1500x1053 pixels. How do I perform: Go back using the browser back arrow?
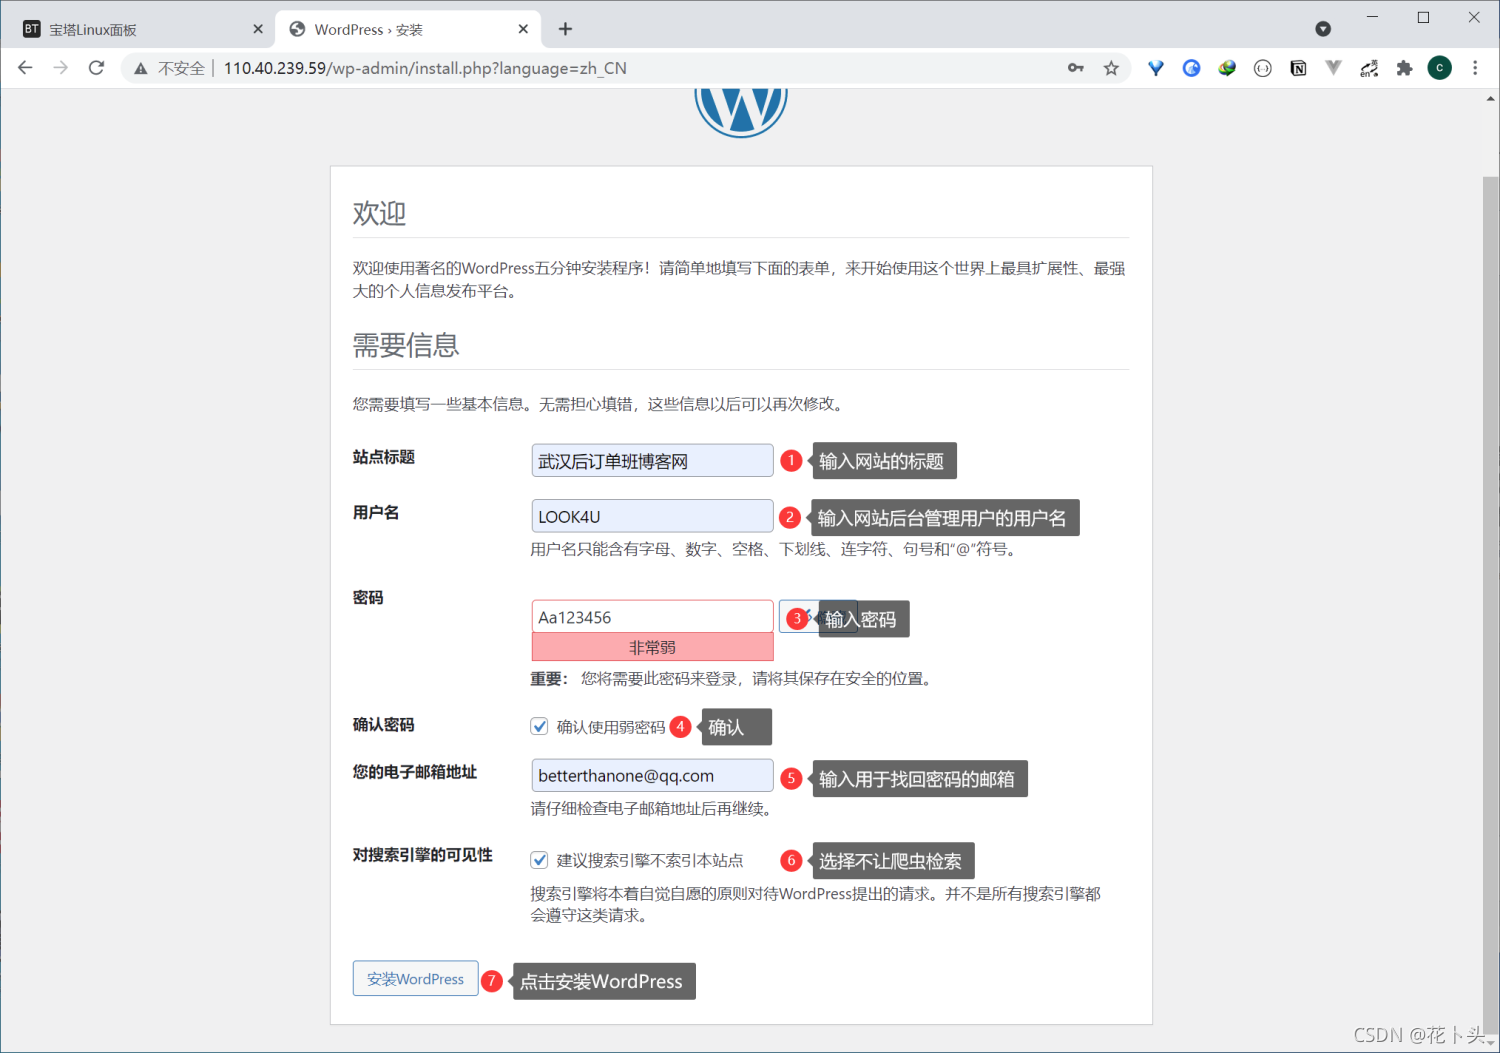pos(25,68)
